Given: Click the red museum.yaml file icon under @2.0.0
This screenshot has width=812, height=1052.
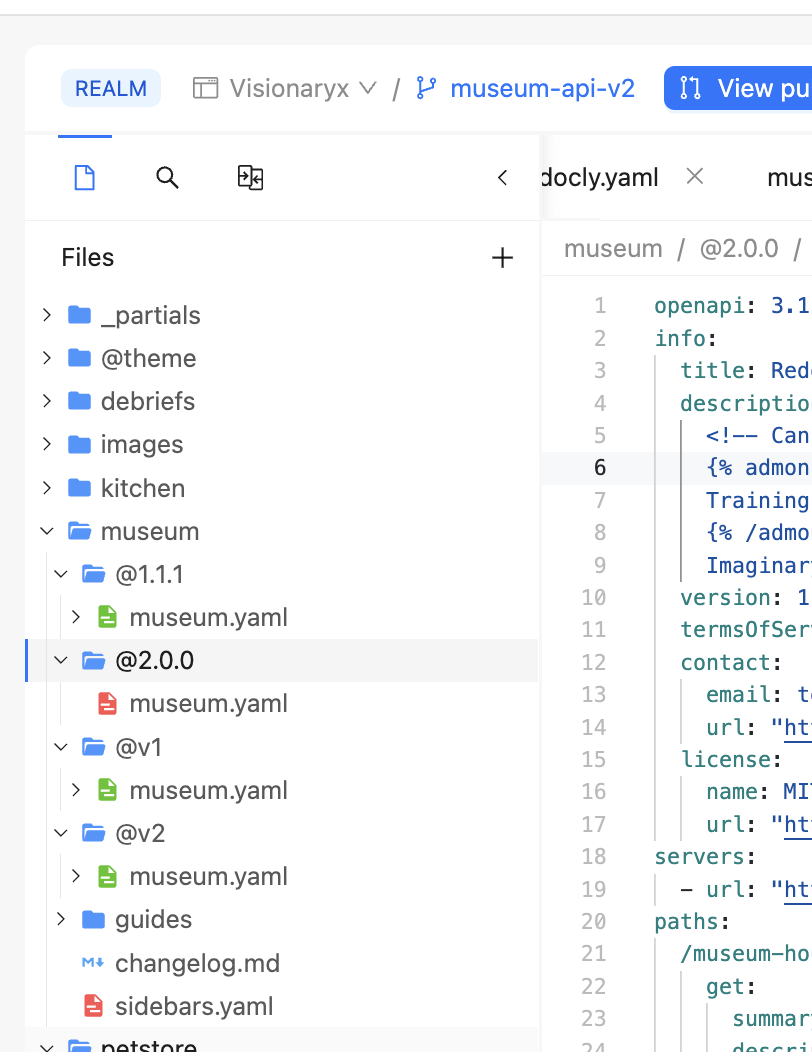Looking at the screenshot, I should pyautogui.click(x=107, y=704).
